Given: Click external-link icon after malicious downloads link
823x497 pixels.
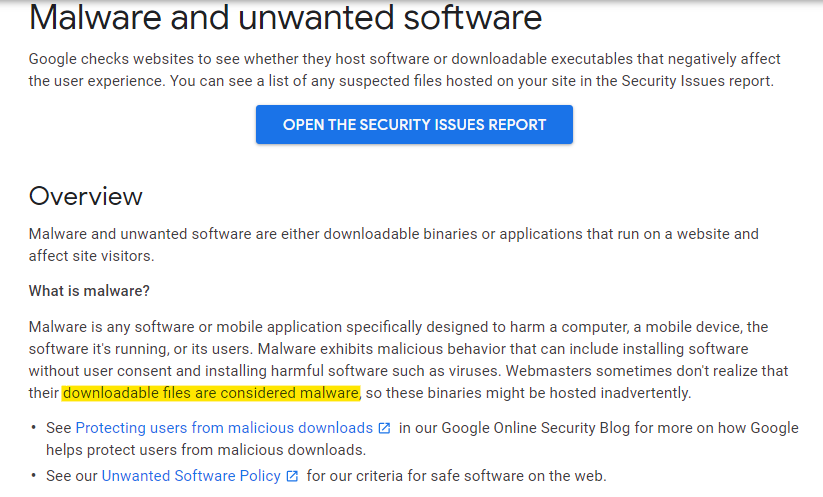Looking at the screenshot, I should (x=384, y=428).
